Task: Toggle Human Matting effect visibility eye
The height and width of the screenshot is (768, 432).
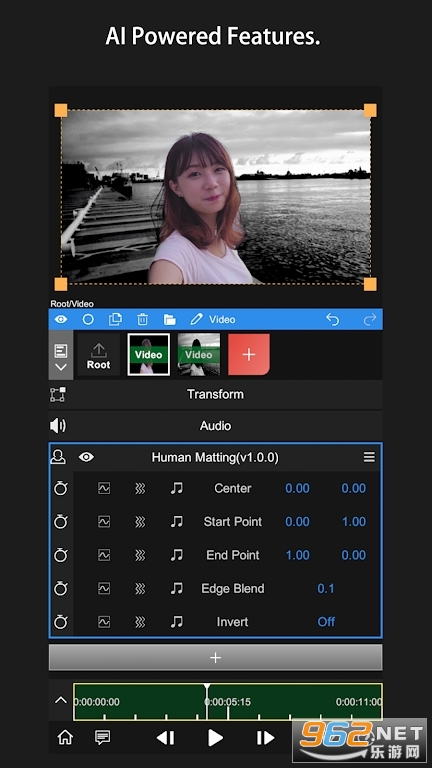Action: (86, 457)
